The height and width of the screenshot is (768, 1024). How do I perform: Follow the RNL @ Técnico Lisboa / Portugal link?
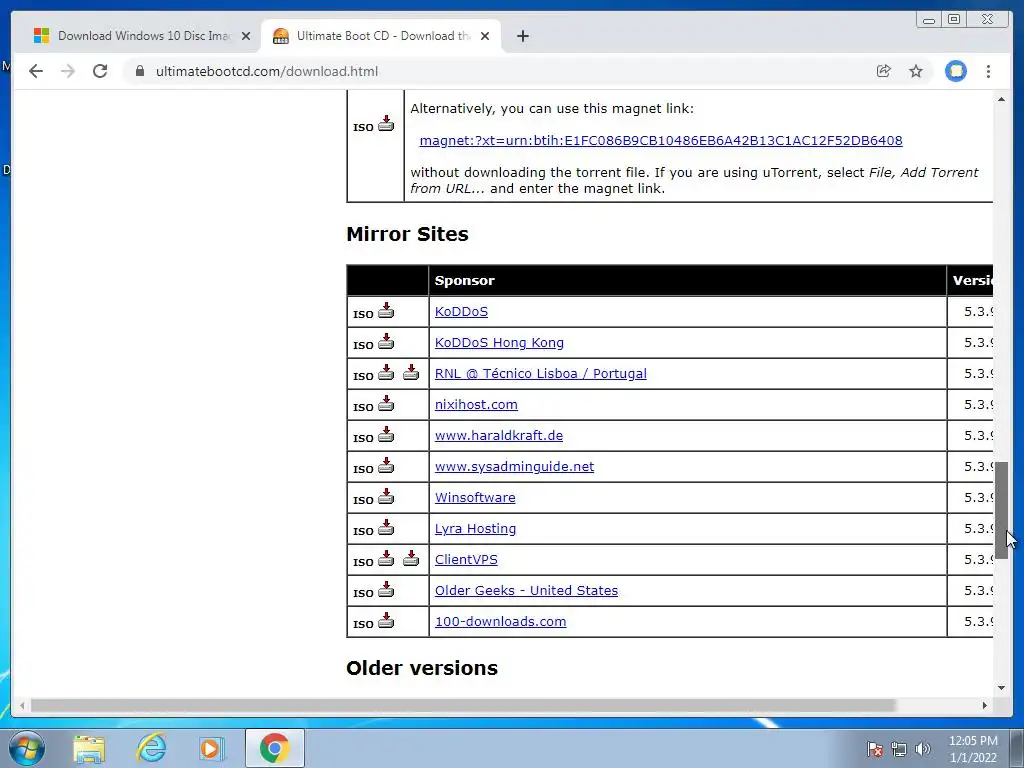tap(541, 374)
